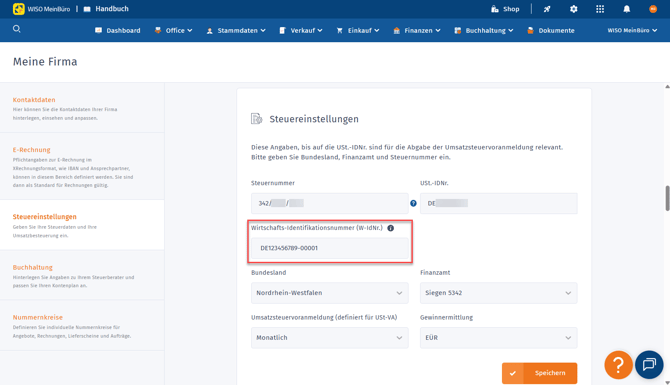This screenshot has width=670, height=385.
Task: Open the chat bubble support button
Action: click(649, 365)
